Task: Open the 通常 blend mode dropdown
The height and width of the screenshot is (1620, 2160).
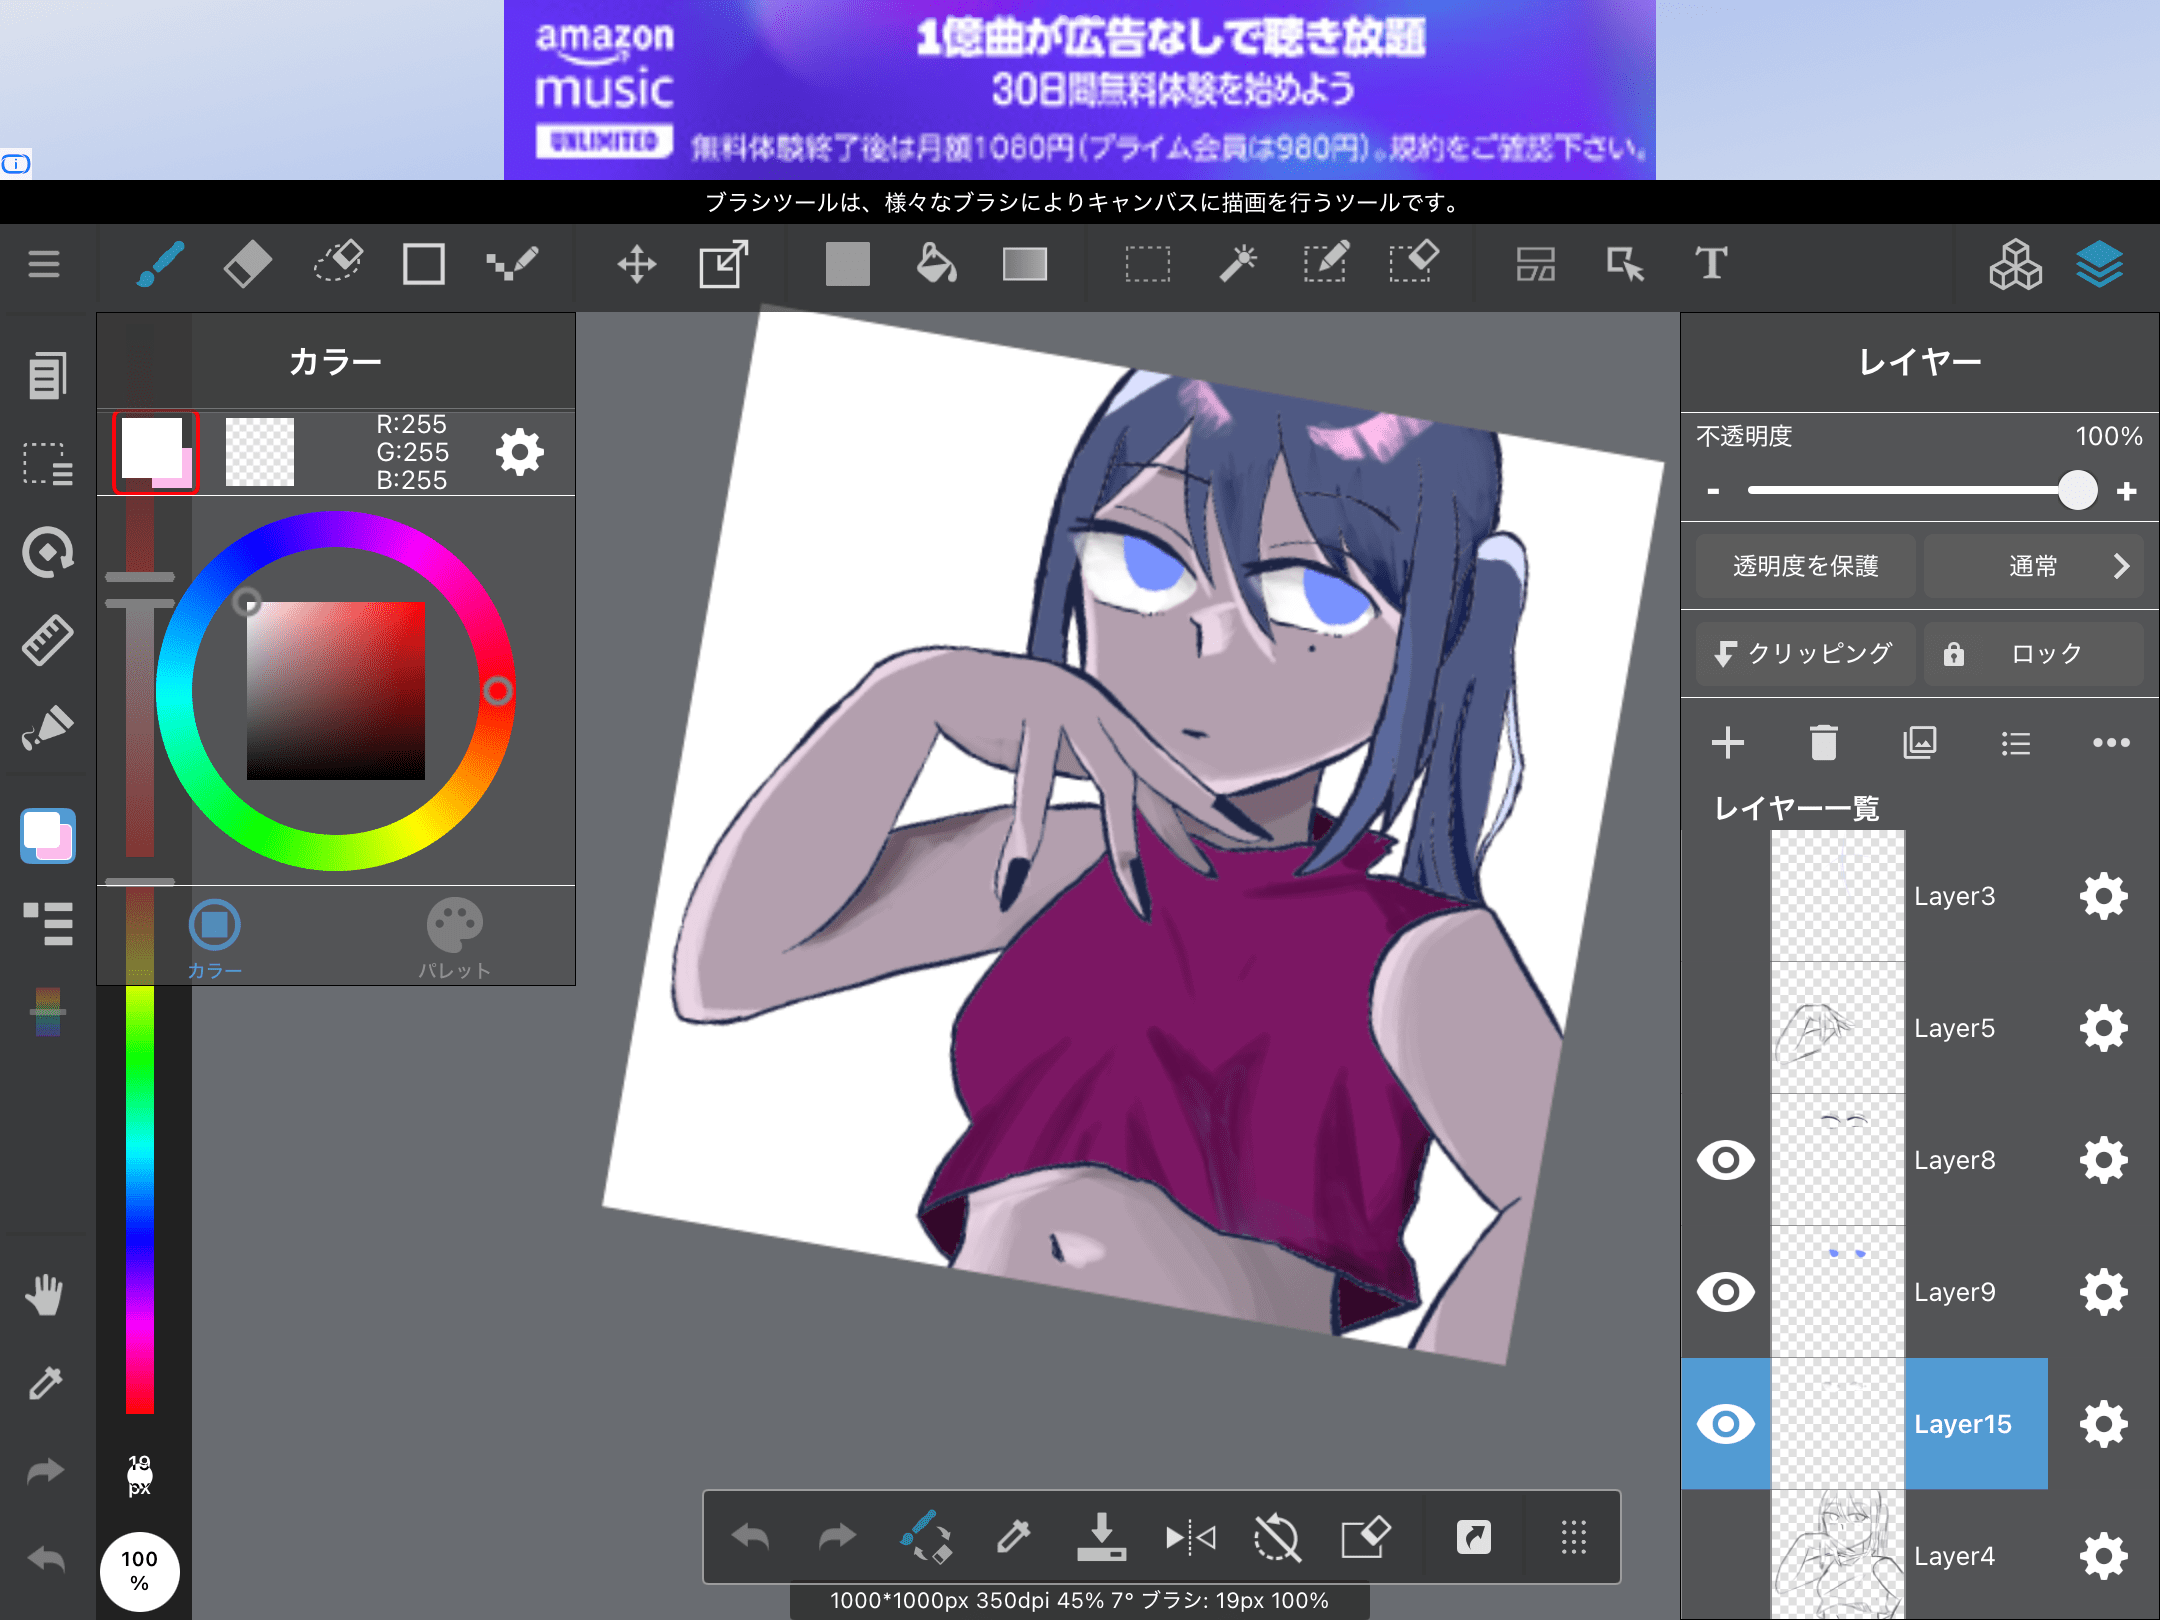Action: point(2033,566)
